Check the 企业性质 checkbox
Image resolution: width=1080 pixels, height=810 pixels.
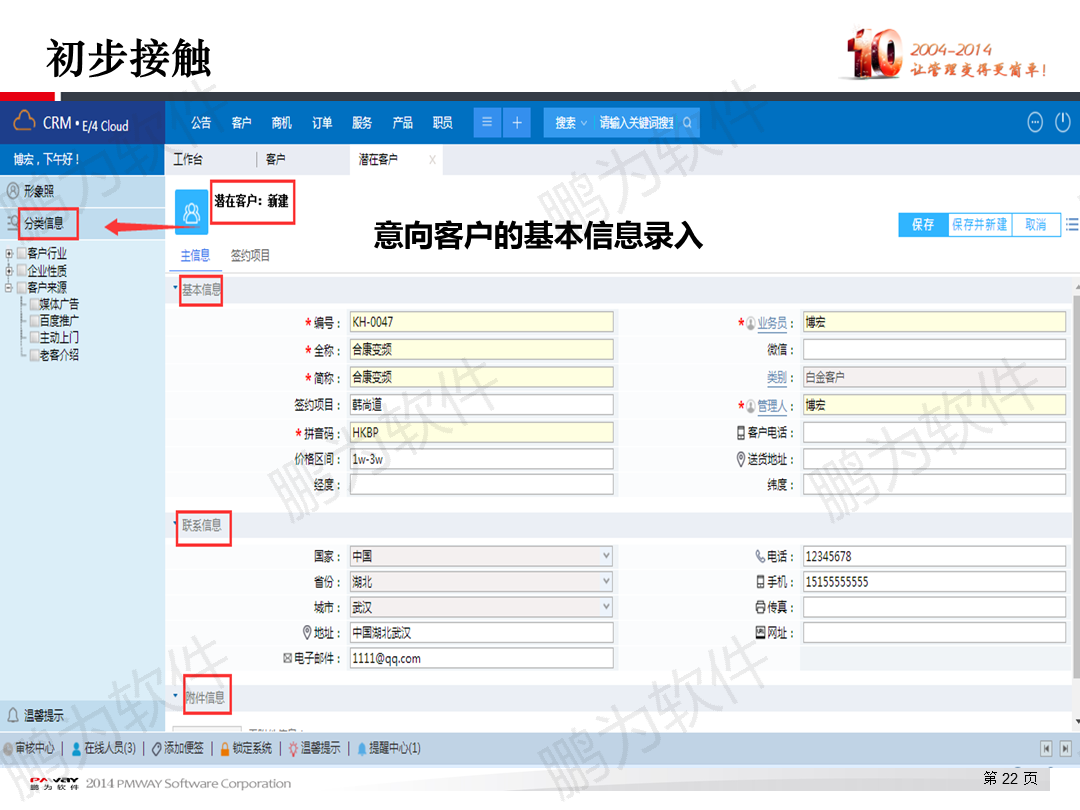(x=21, y=270)
